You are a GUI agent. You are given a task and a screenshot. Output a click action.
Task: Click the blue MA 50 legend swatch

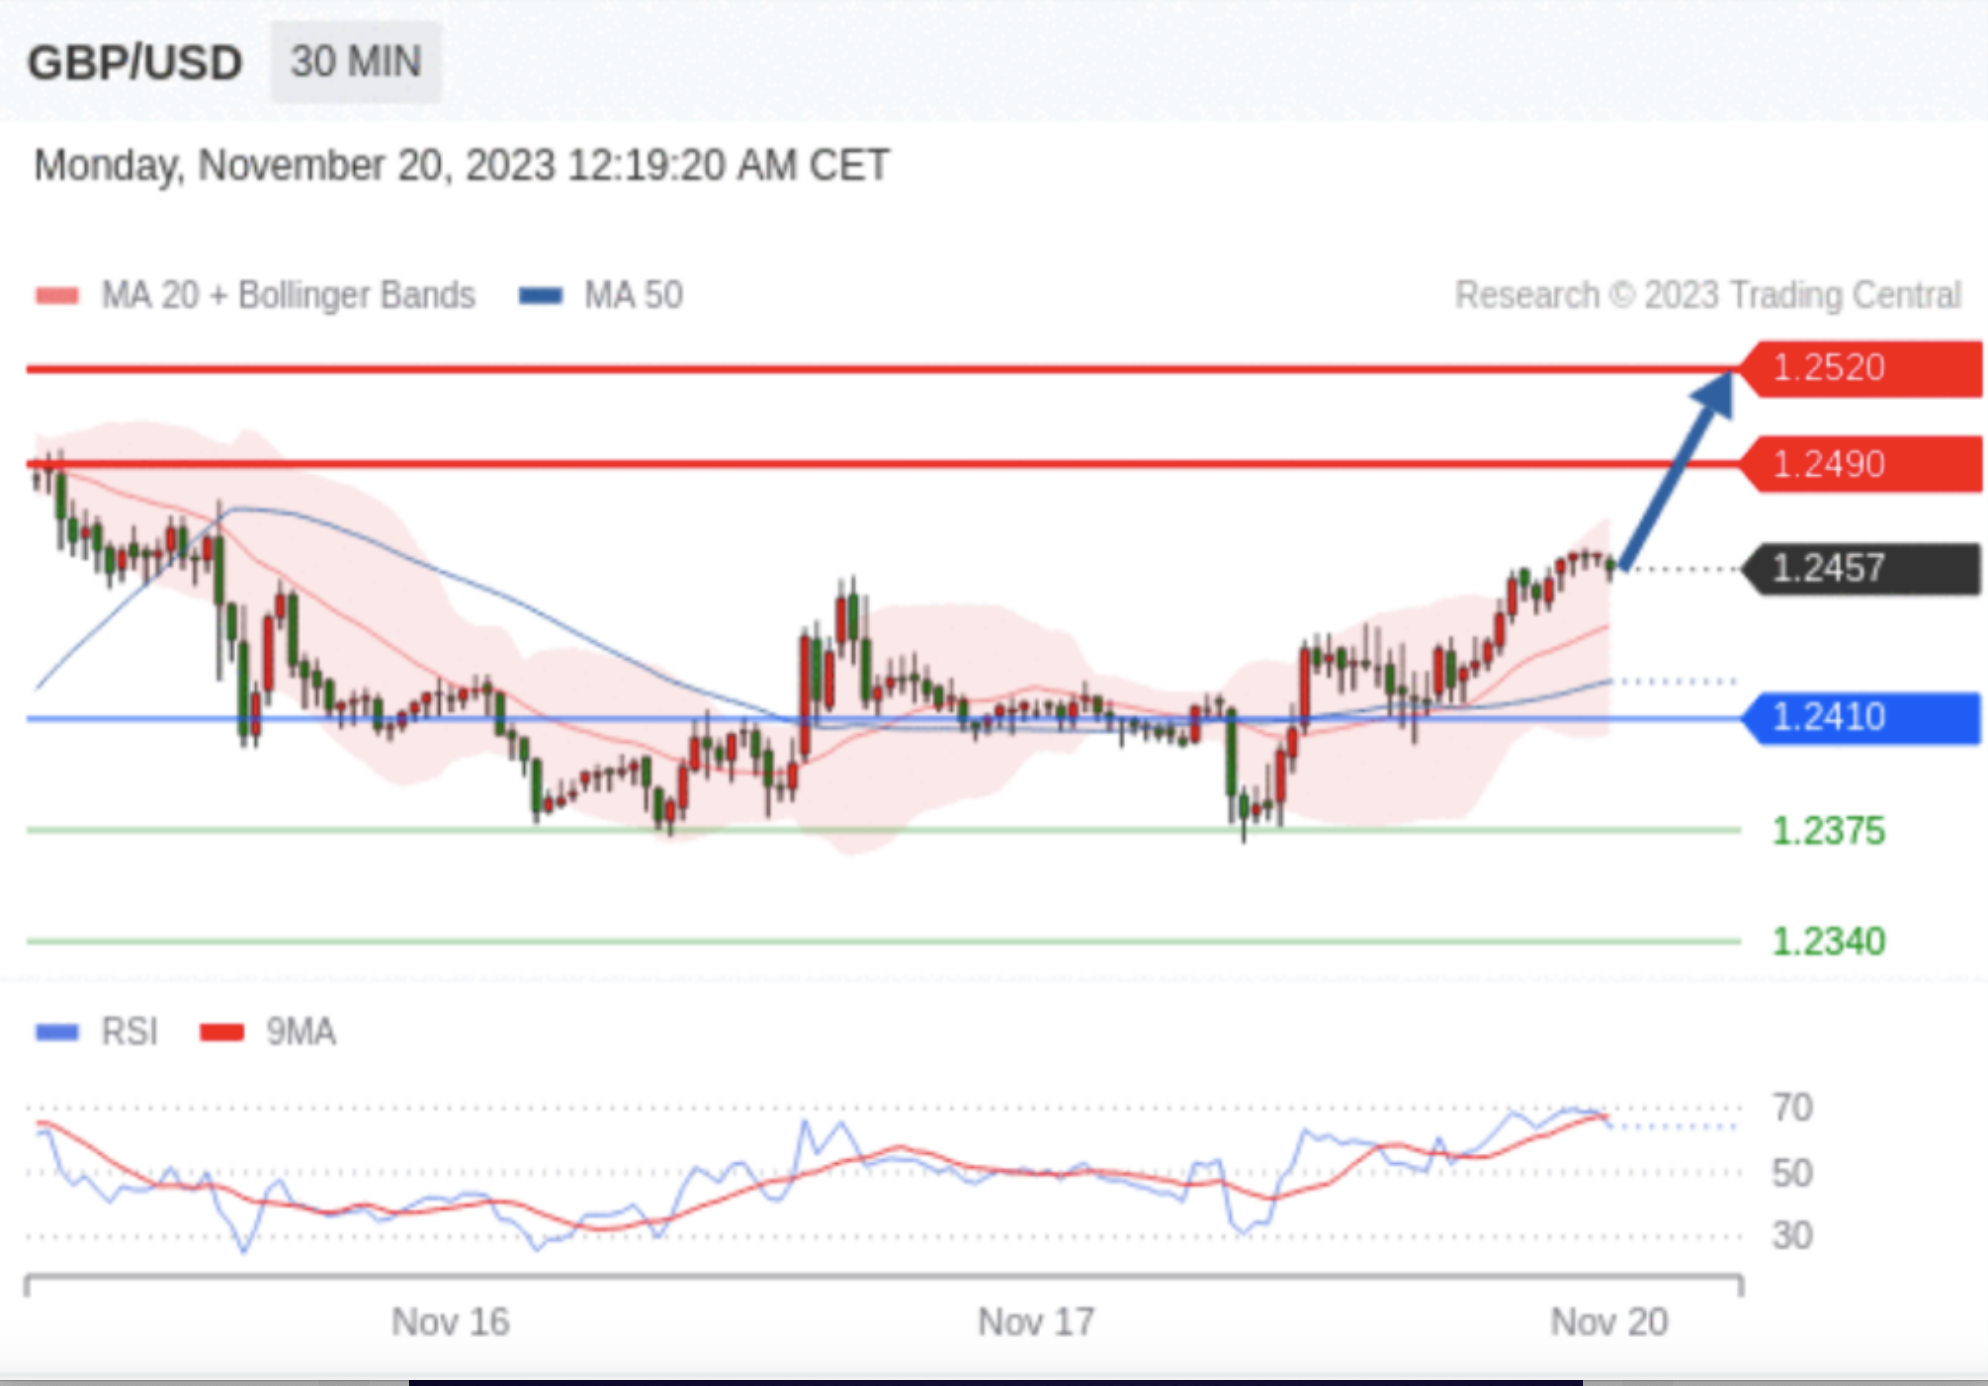[541, 296]
